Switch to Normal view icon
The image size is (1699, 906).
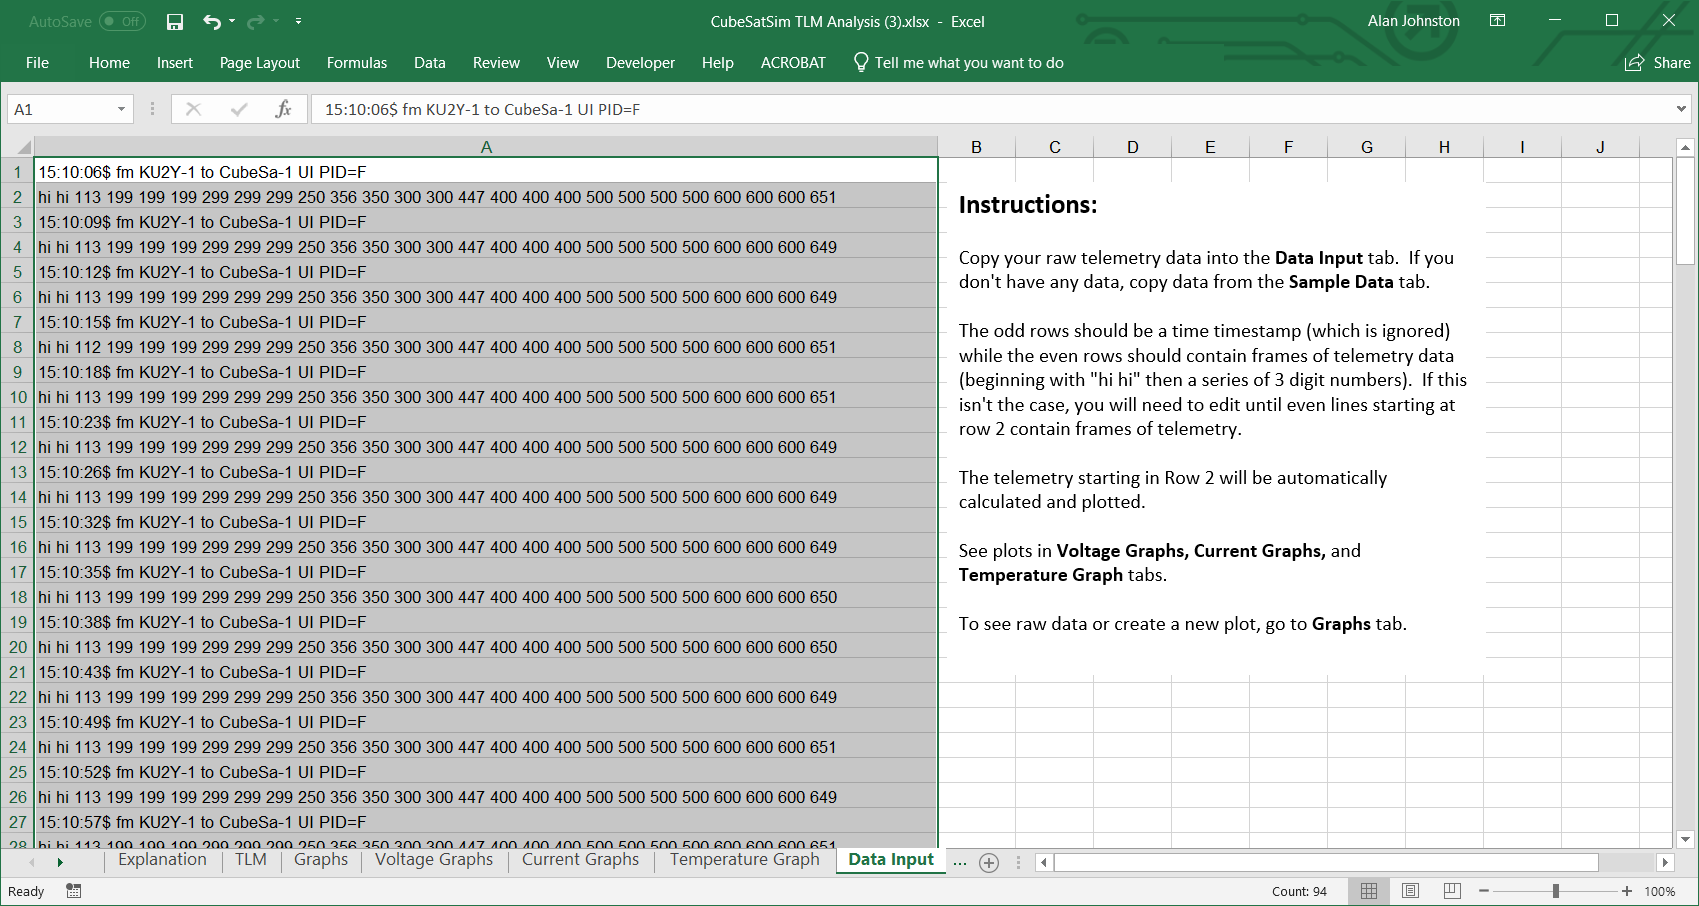click(x=1369, y=891)
